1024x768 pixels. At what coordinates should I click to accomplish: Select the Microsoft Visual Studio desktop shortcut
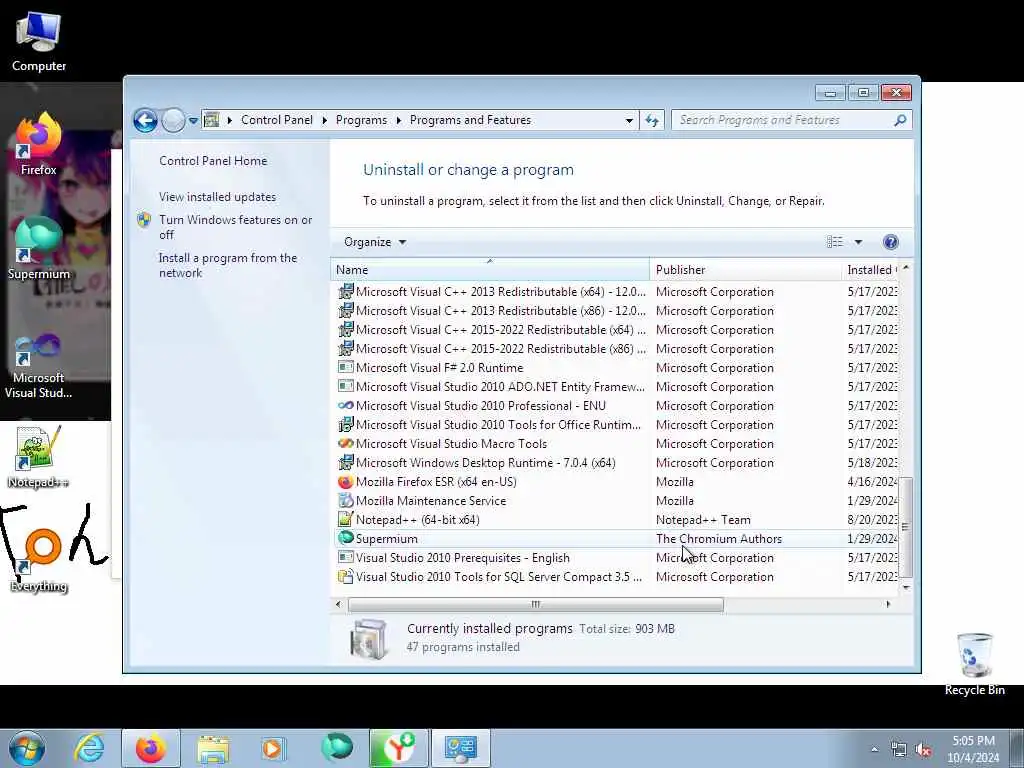pyautogui.click(x=39, y=366)
